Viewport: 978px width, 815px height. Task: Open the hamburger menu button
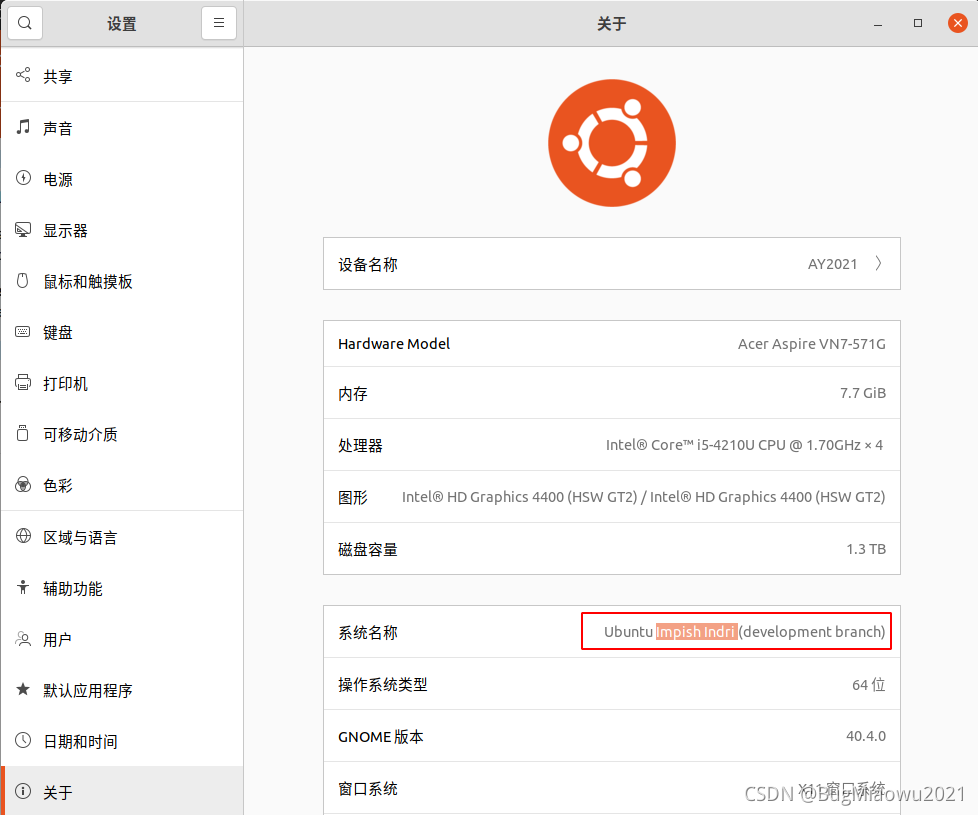(x=219, y=23)
